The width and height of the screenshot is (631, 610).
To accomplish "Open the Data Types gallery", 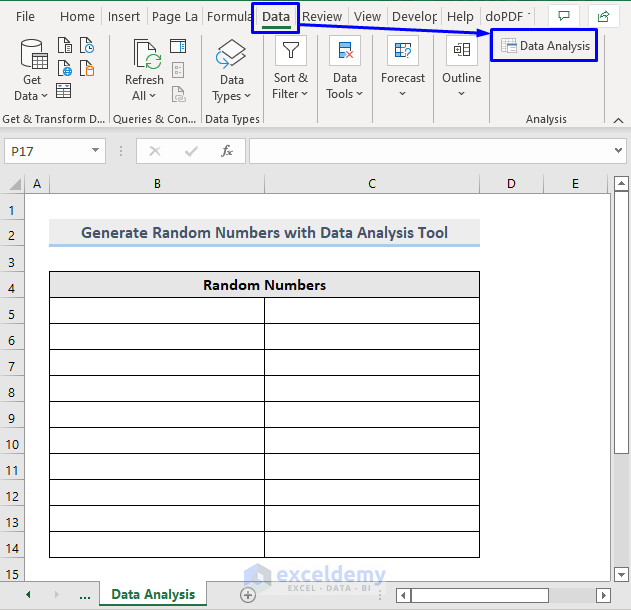I will point(231,71).
